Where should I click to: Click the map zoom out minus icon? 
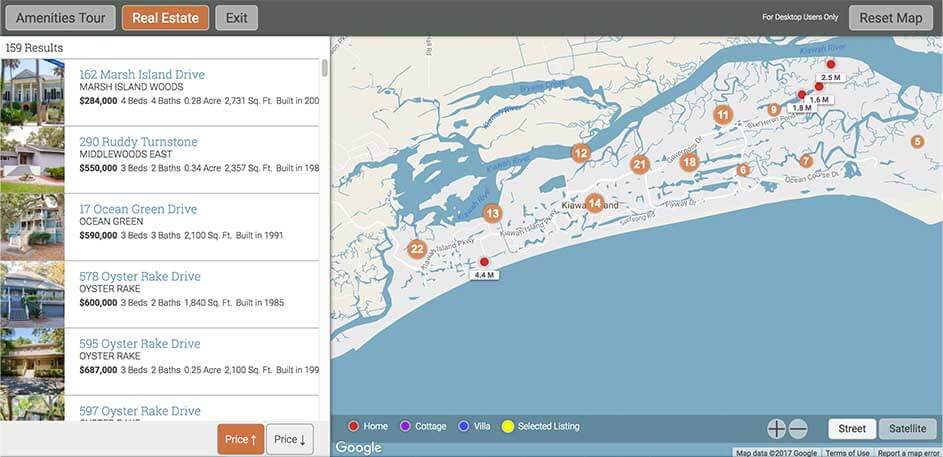[798, 429]
